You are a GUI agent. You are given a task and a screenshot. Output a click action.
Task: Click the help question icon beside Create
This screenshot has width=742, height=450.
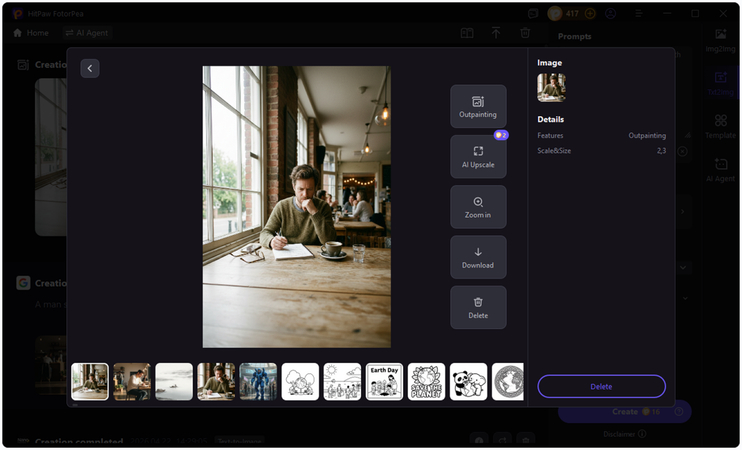679,412
